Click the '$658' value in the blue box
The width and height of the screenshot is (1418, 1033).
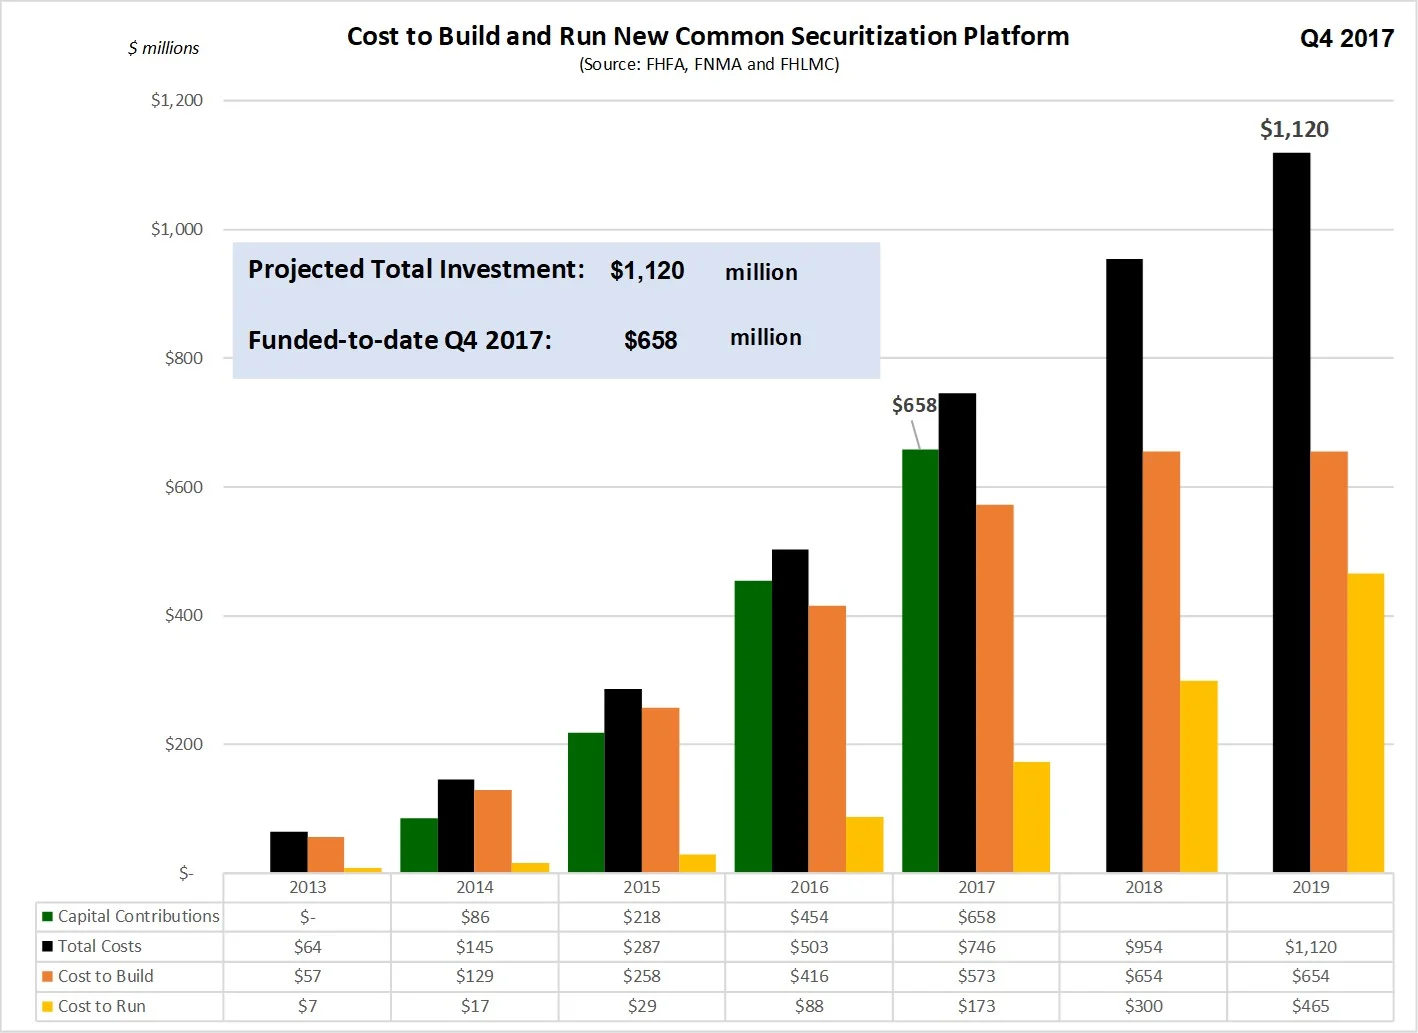pos(650,340)
